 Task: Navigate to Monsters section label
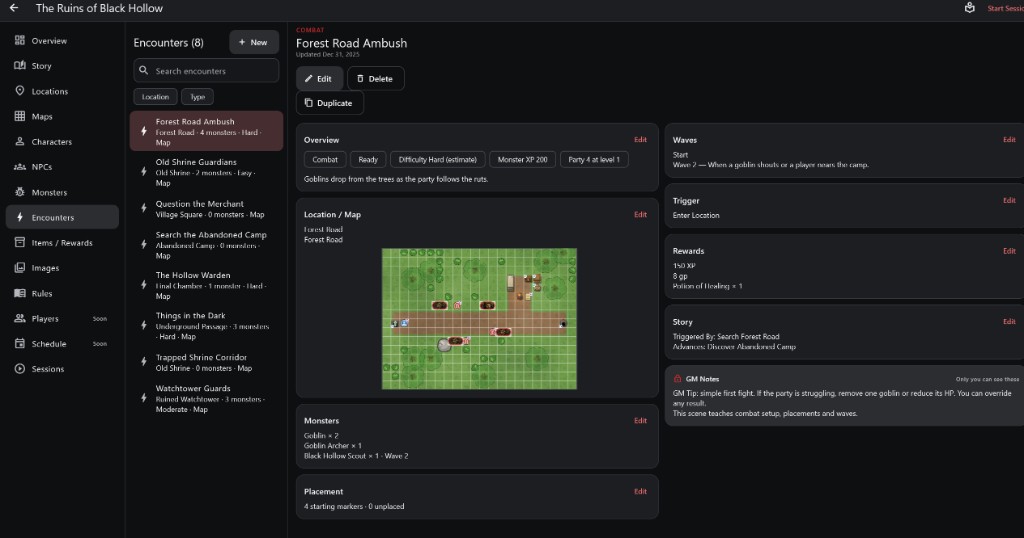[x=49, y=193]
